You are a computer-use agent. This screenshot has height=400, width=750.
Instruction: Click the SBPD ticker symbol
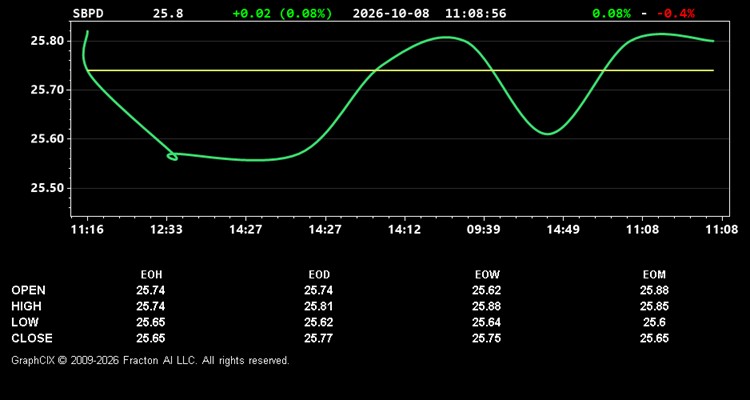pyautogui.click(x=88, y=13)
